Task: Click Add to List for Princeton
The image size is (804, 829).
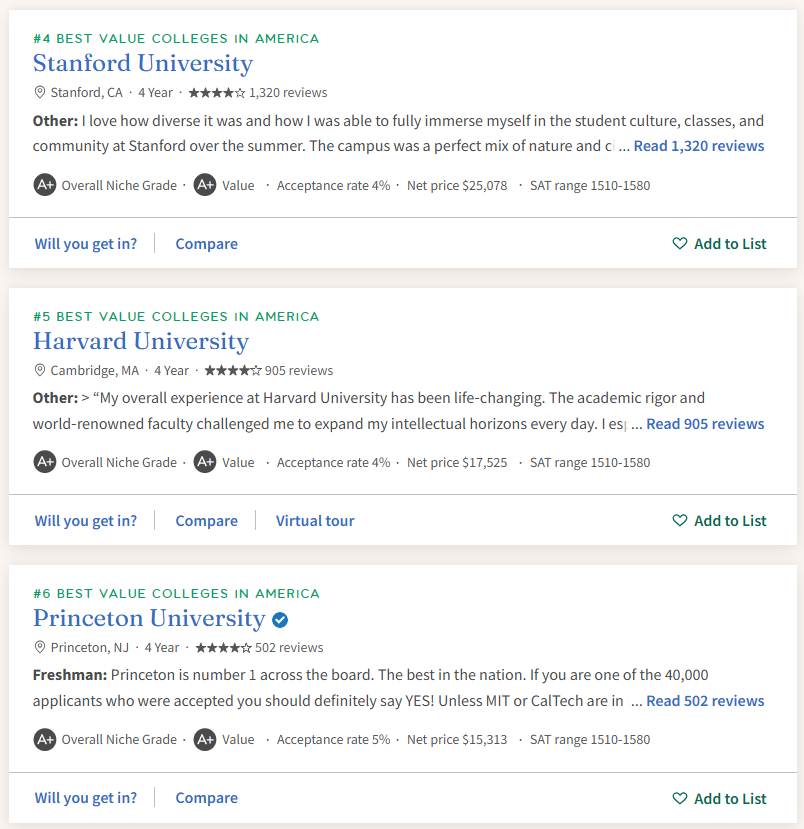Action: (730, 798)
